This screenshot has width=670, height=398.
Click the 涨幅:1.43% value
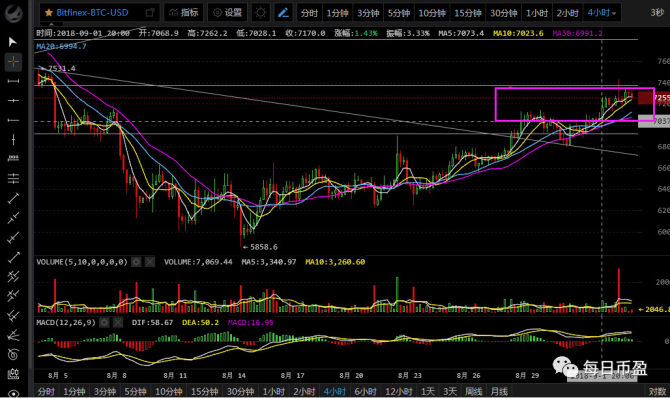356,33
